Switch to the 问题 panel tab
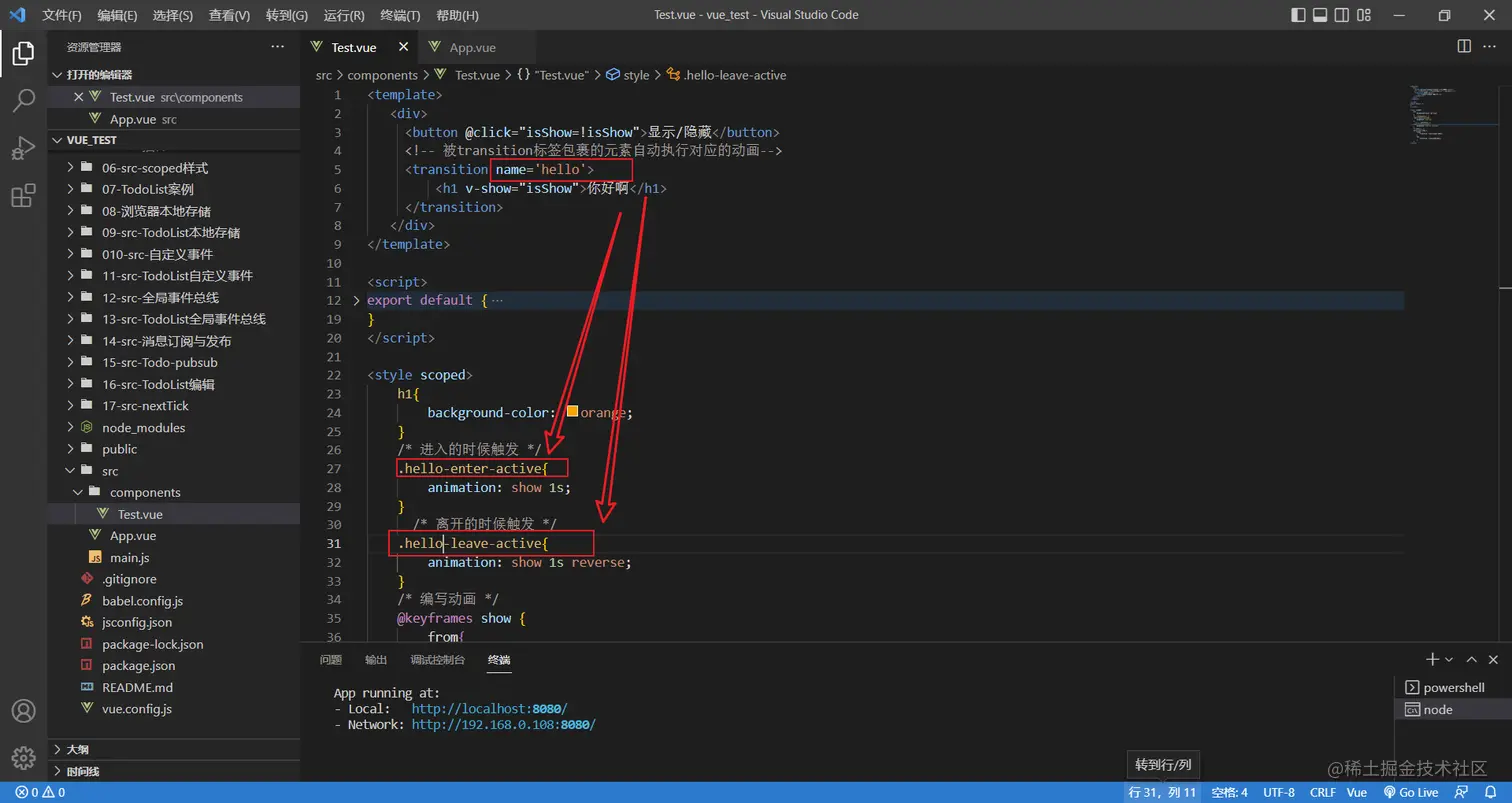This screenshot has width=1512, height=803. coord(330,660)
